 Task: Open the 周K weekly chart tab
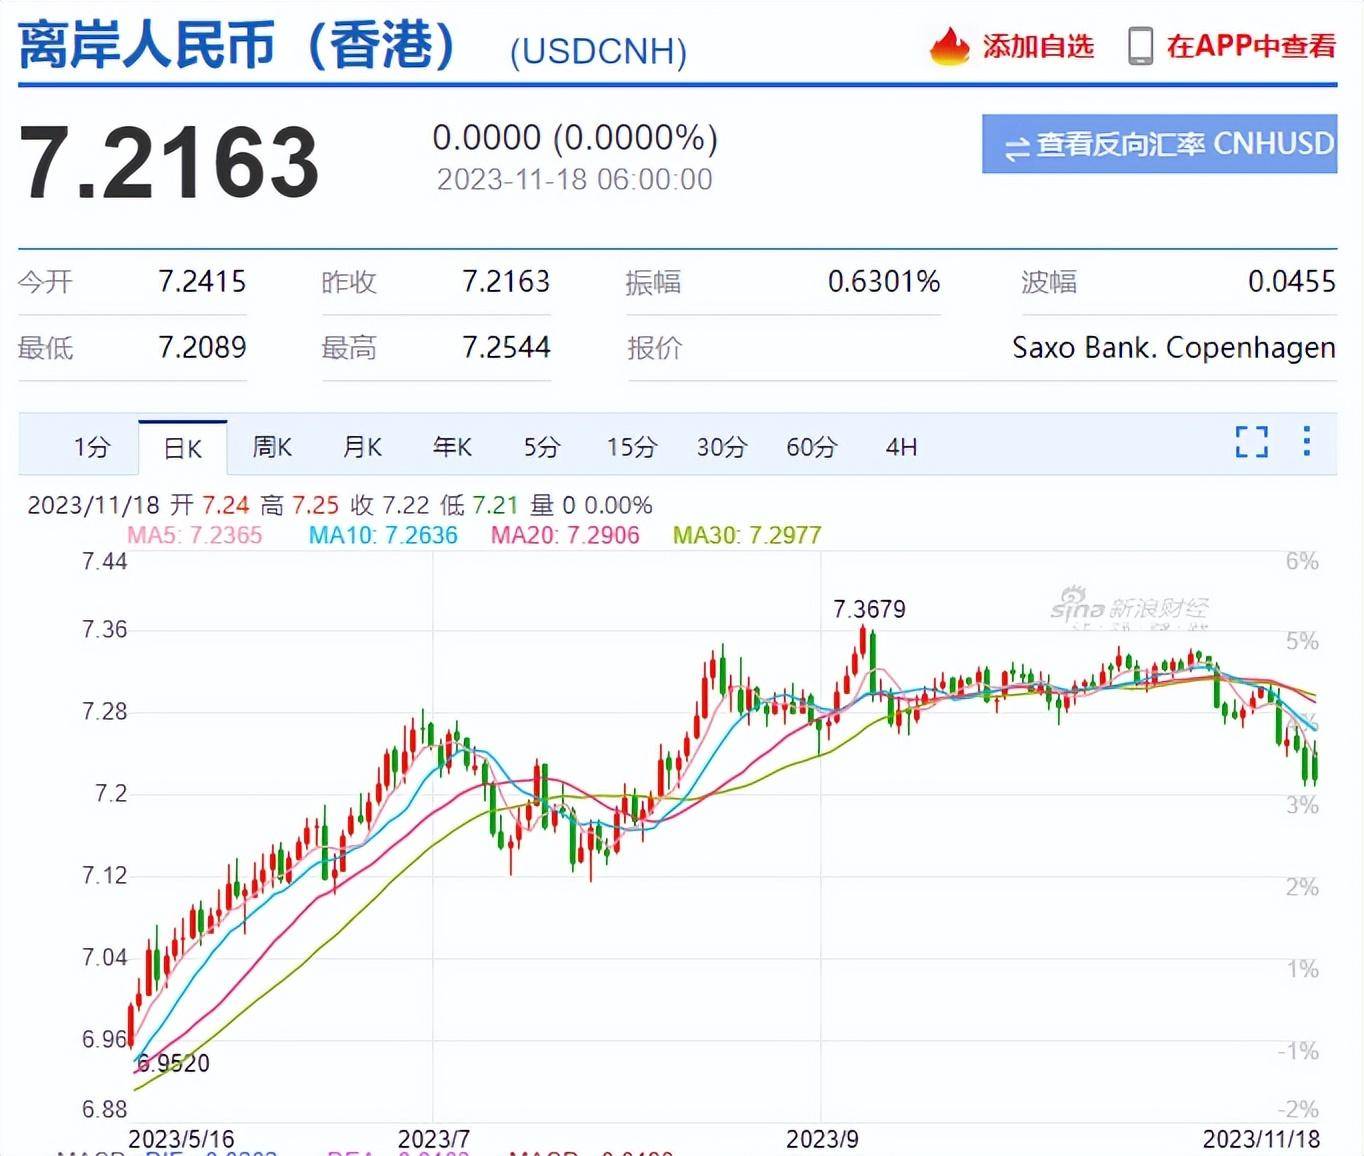click(272, 447)
